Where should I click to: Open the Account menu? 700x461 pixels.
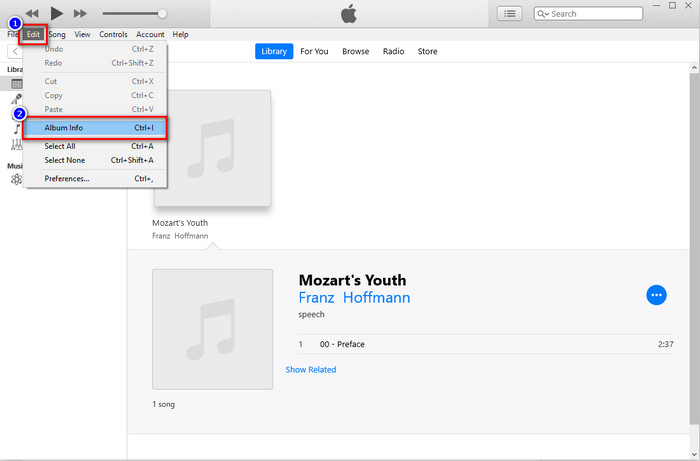150,34
